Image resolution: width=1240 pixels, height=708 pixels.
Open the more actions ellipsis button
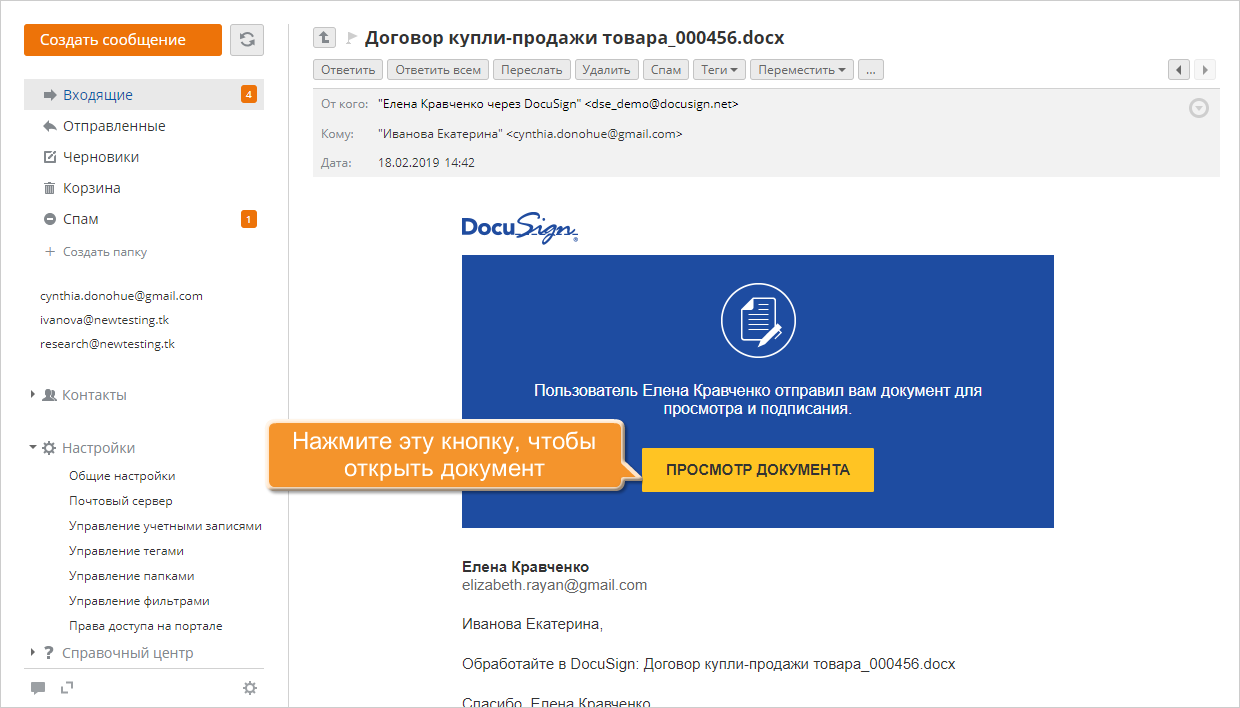click(x=871, y=70)
